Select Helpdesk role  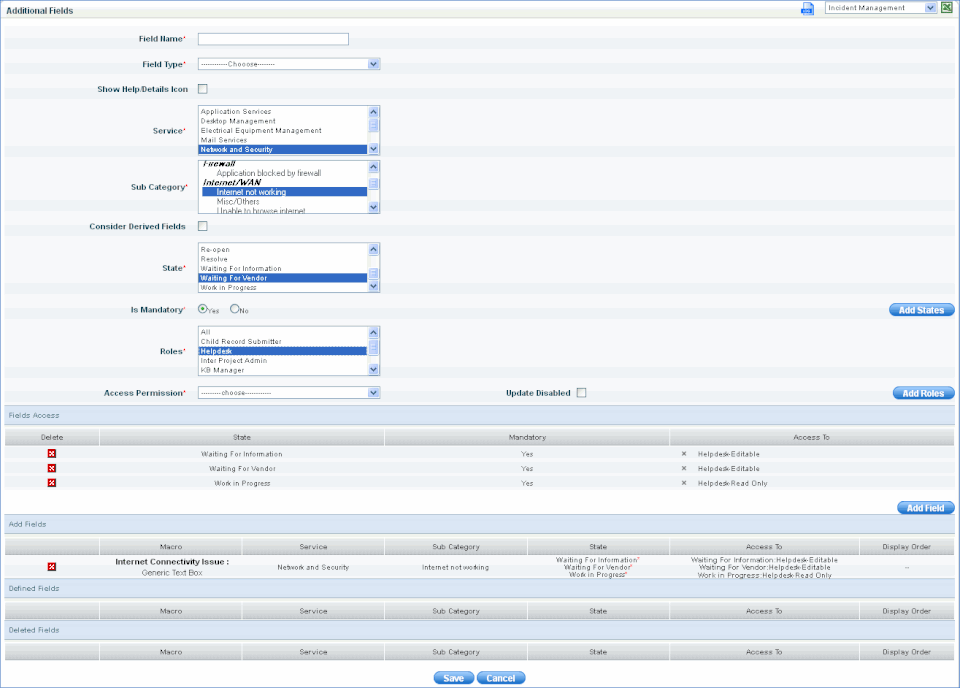283,351
